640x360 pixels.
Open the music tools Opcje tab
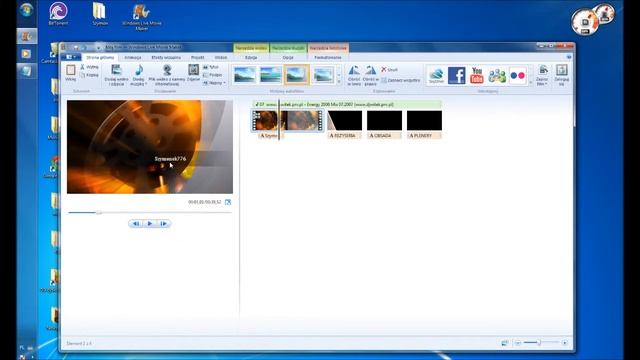pos(288,58)
